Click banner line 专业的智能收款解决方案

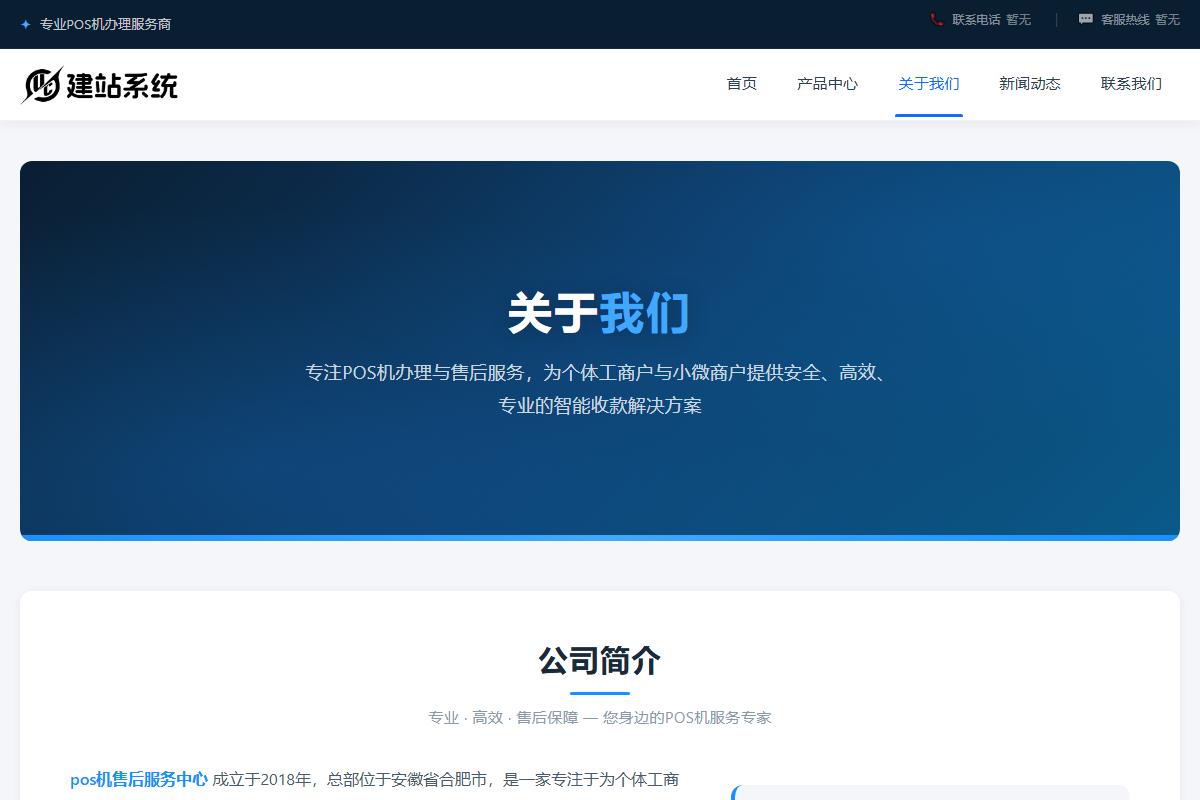(600, 406)
